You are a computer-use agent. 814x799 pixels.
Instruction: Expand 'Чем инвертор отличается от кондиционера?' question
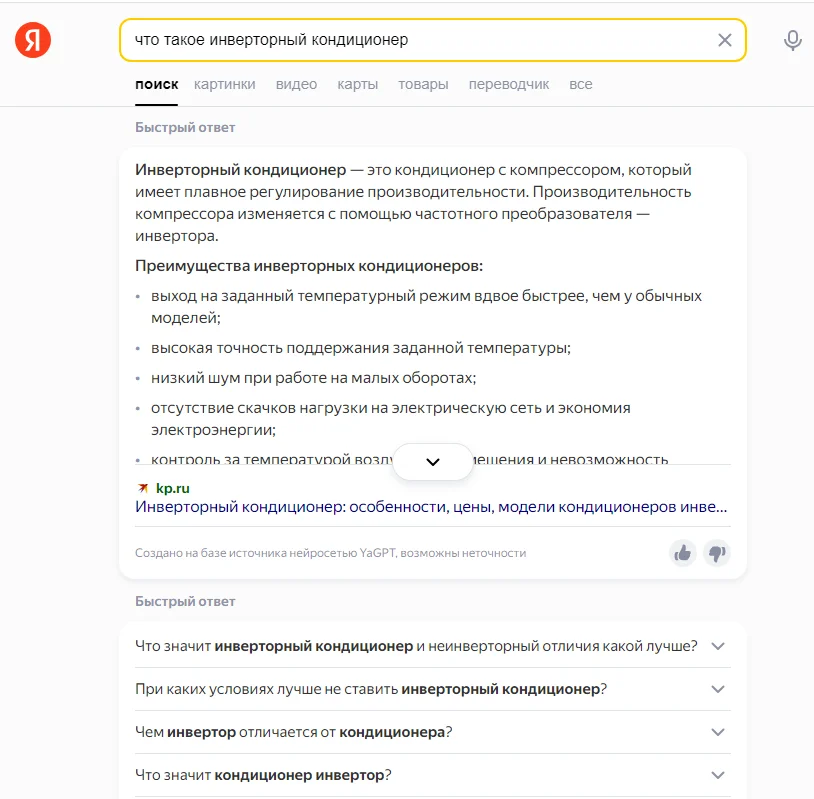click(x=717, y=732)
